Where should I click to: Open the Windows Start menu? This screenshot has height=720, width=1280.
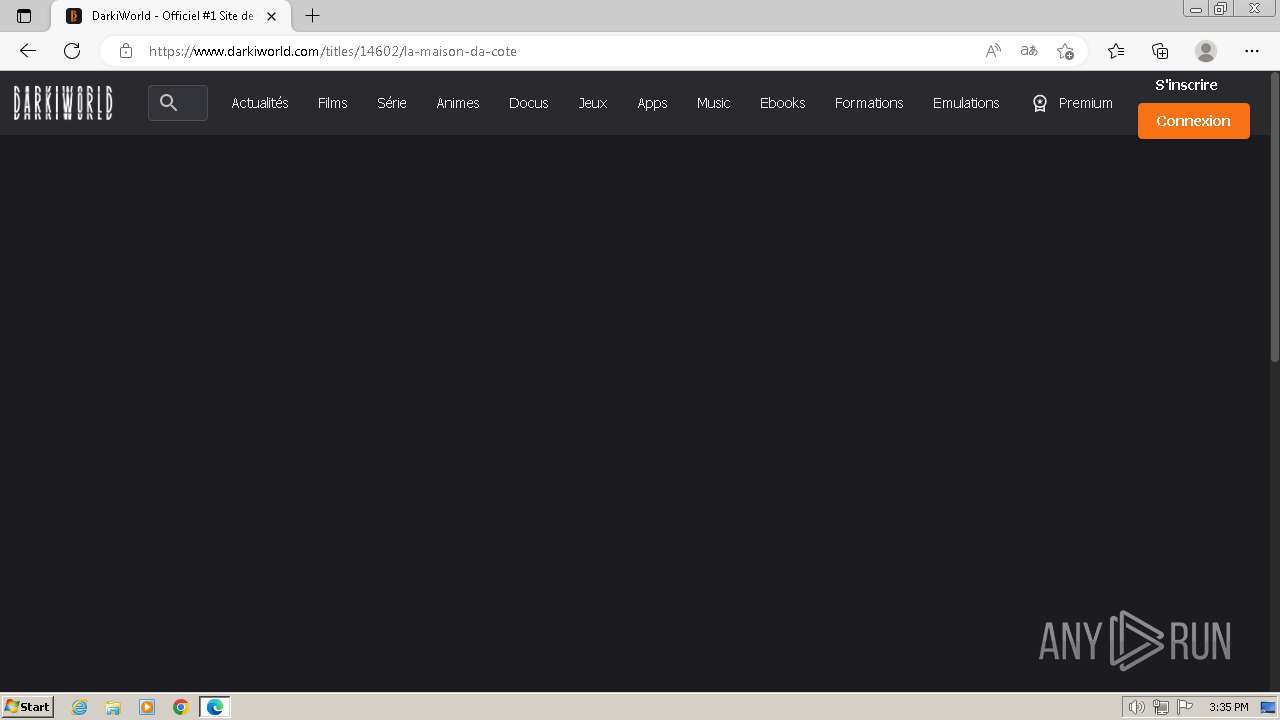click(28, 706)
